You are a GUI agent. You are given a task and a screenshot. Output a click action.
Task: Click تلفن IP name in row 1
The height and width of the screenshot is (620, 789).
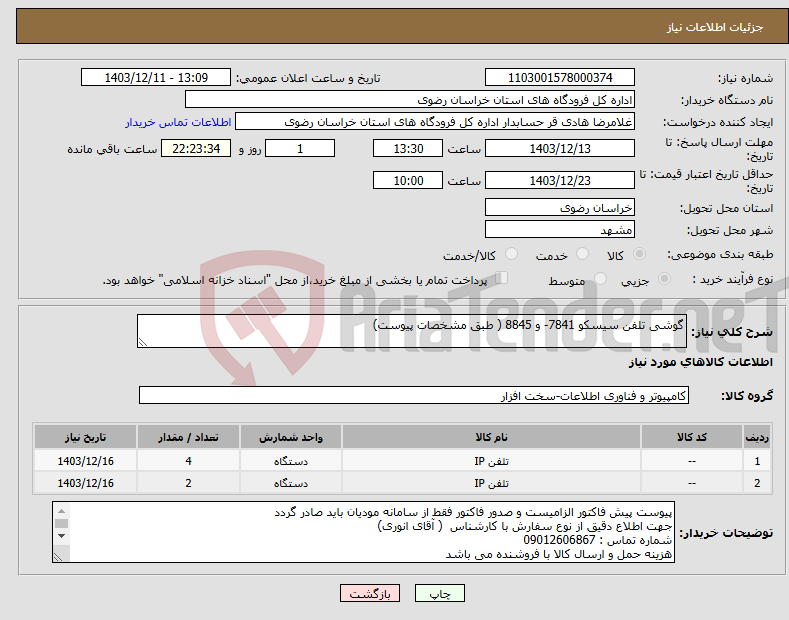point(491,461)
